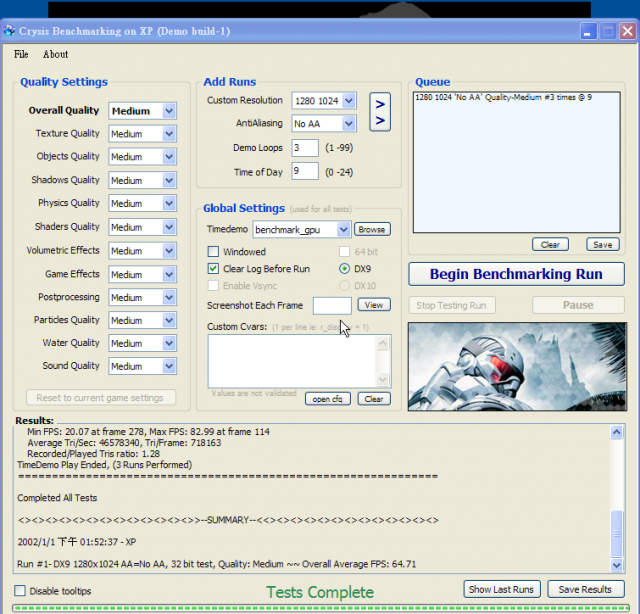Click the open cfg button
Viewport: 640px width, 614px height.
point(327,399)
